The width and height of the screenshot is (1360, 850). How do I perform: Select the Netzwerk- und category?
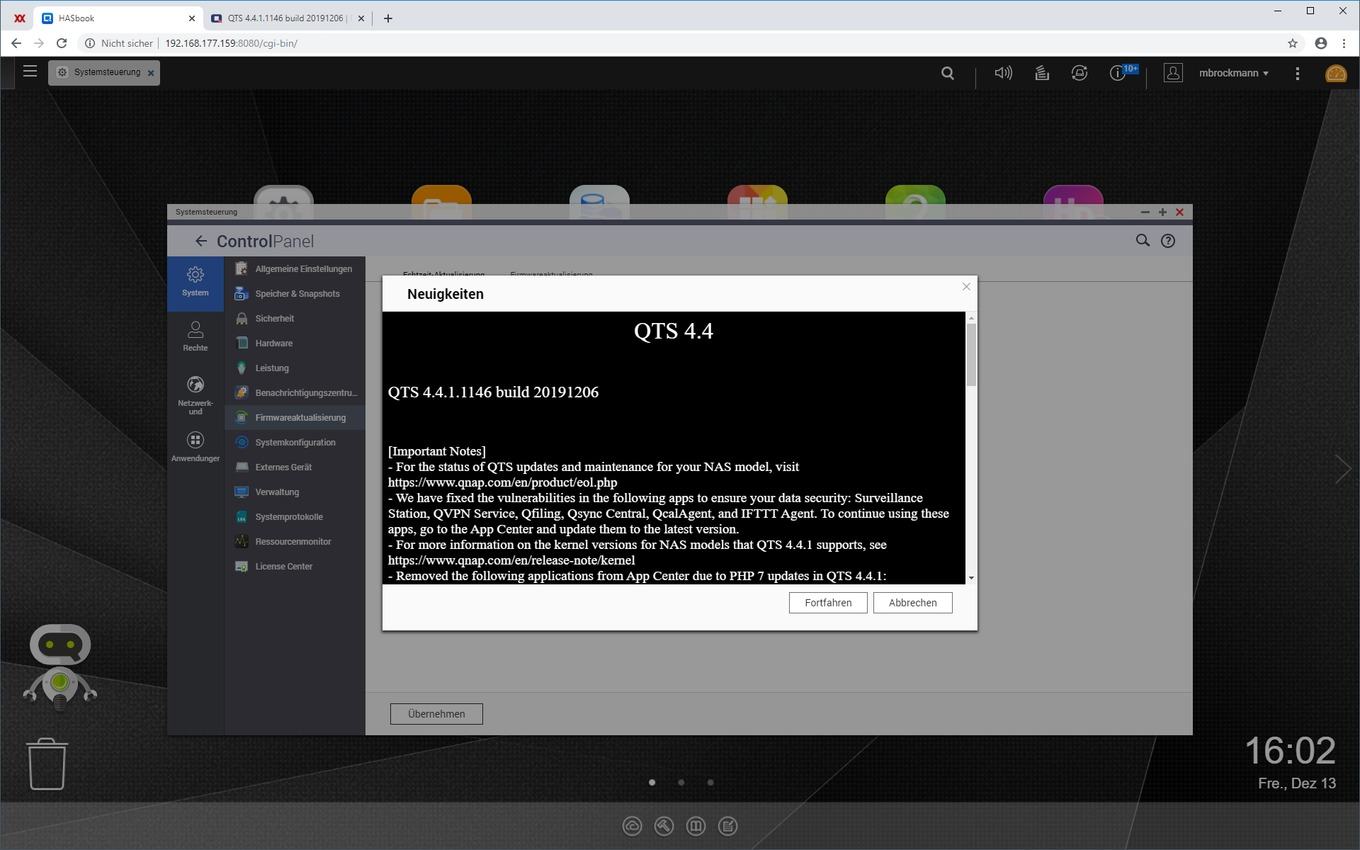pos(195,395)
